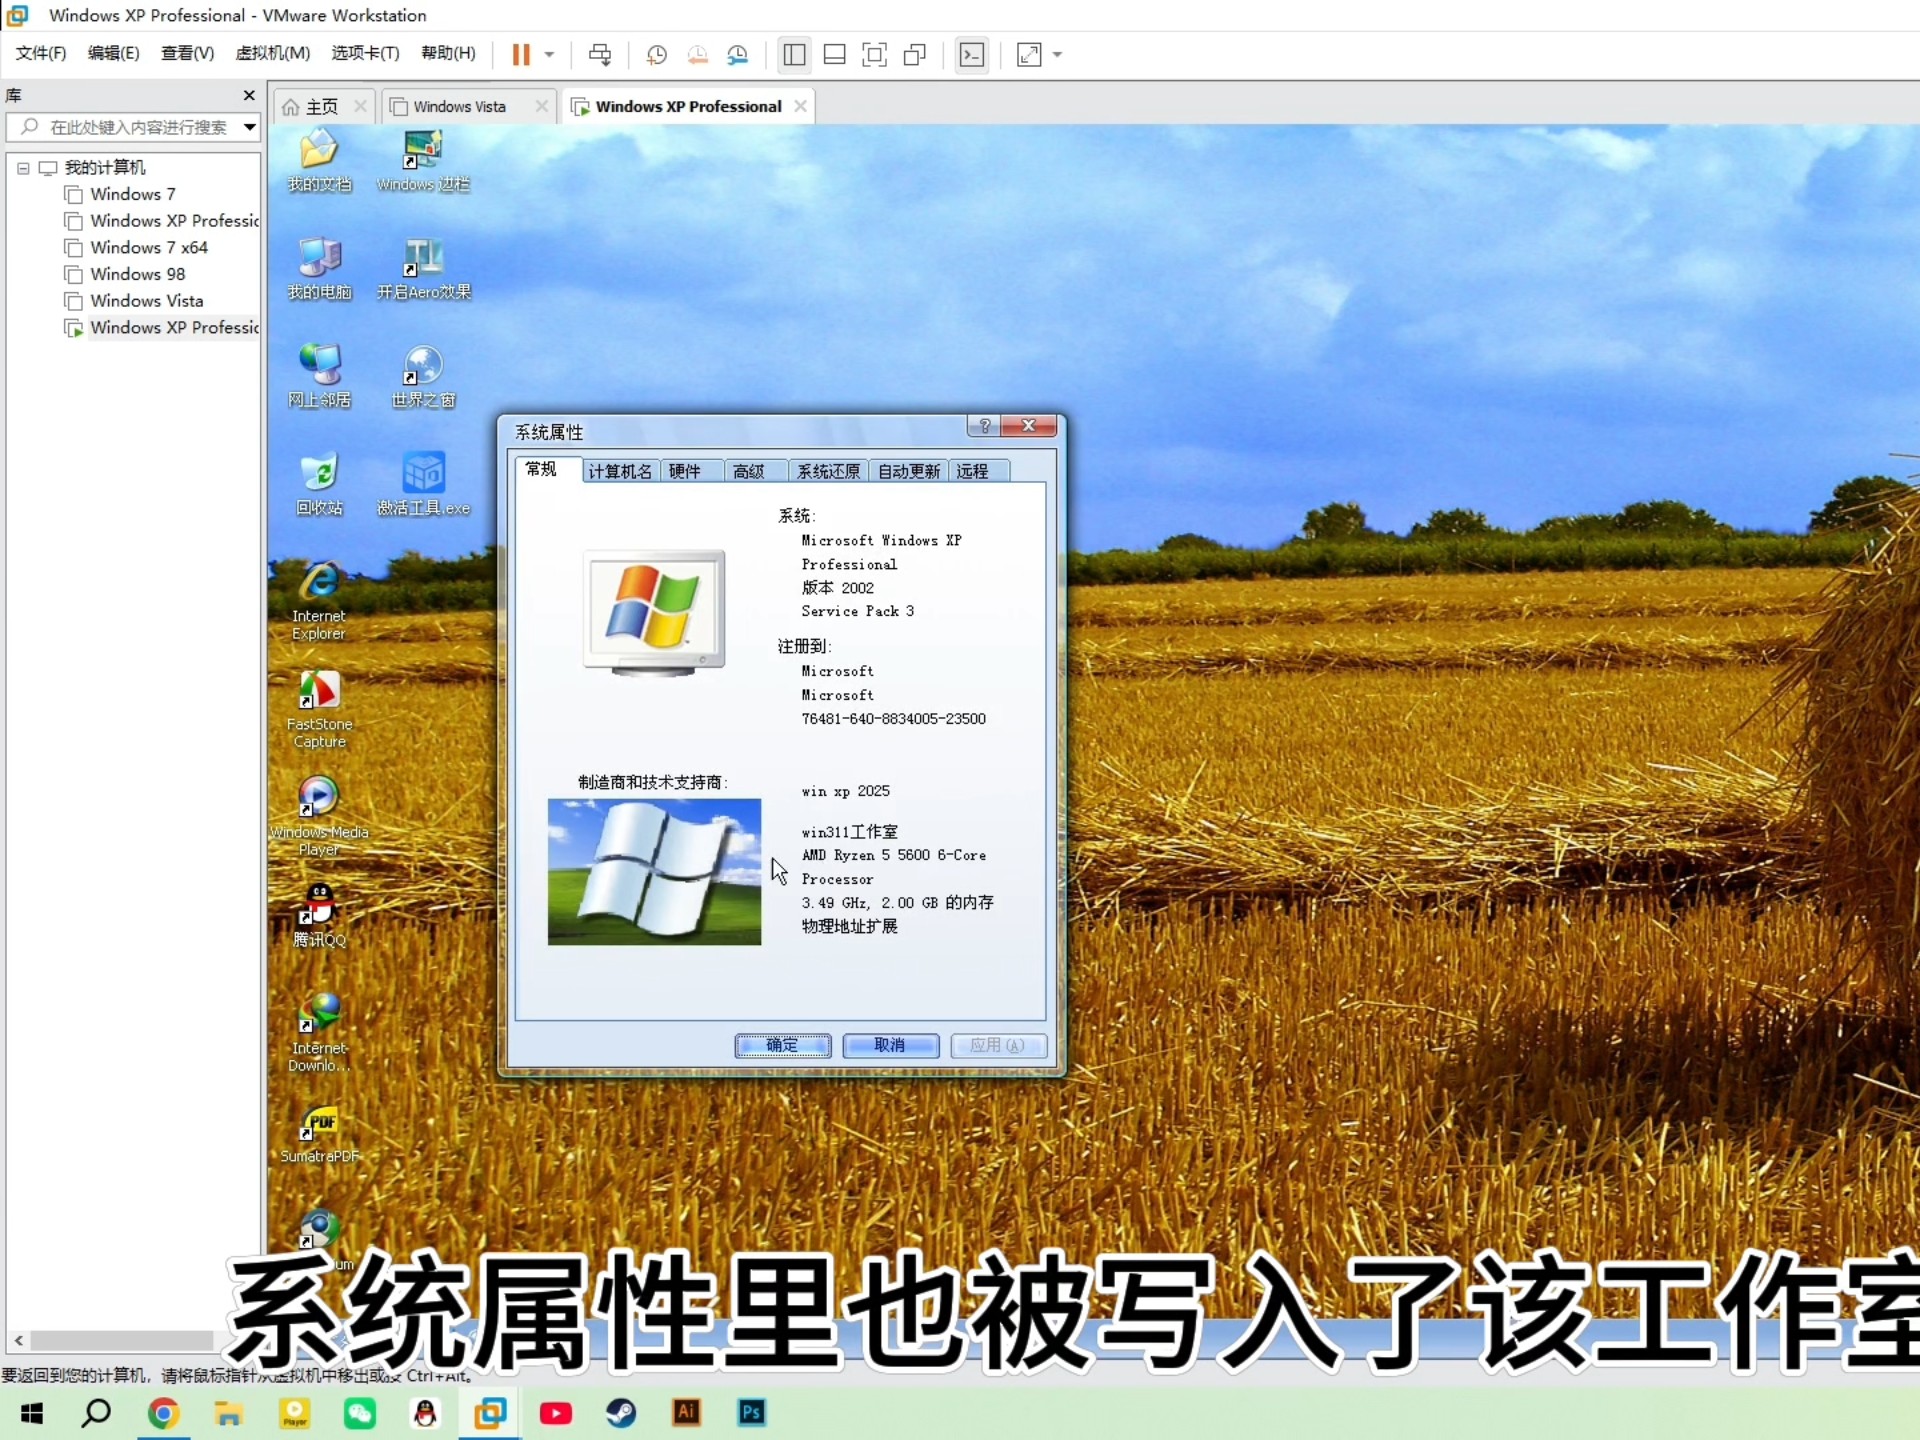Screen dimensions: 1920x1440
Task: Switch to unity mode icon
Action: pos(914,54)
